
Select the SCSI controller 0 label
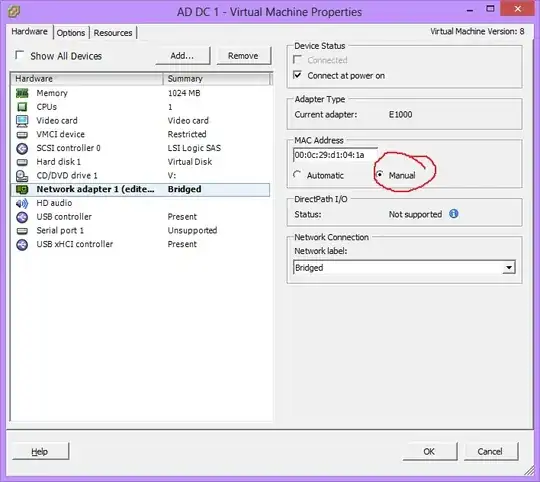[x=69, y=148]
